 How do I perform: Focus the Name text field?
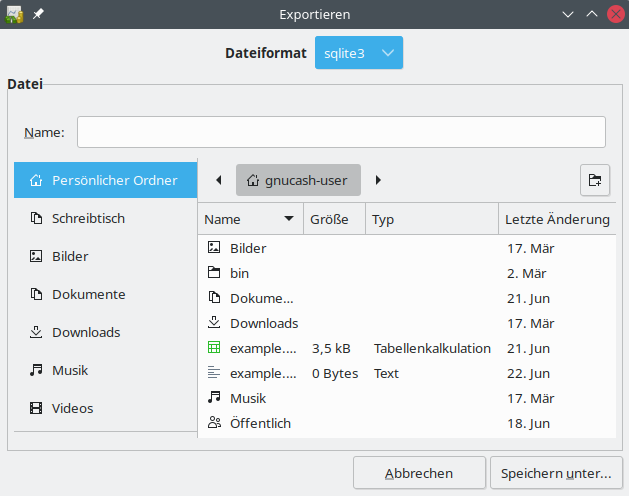(341, 132)
